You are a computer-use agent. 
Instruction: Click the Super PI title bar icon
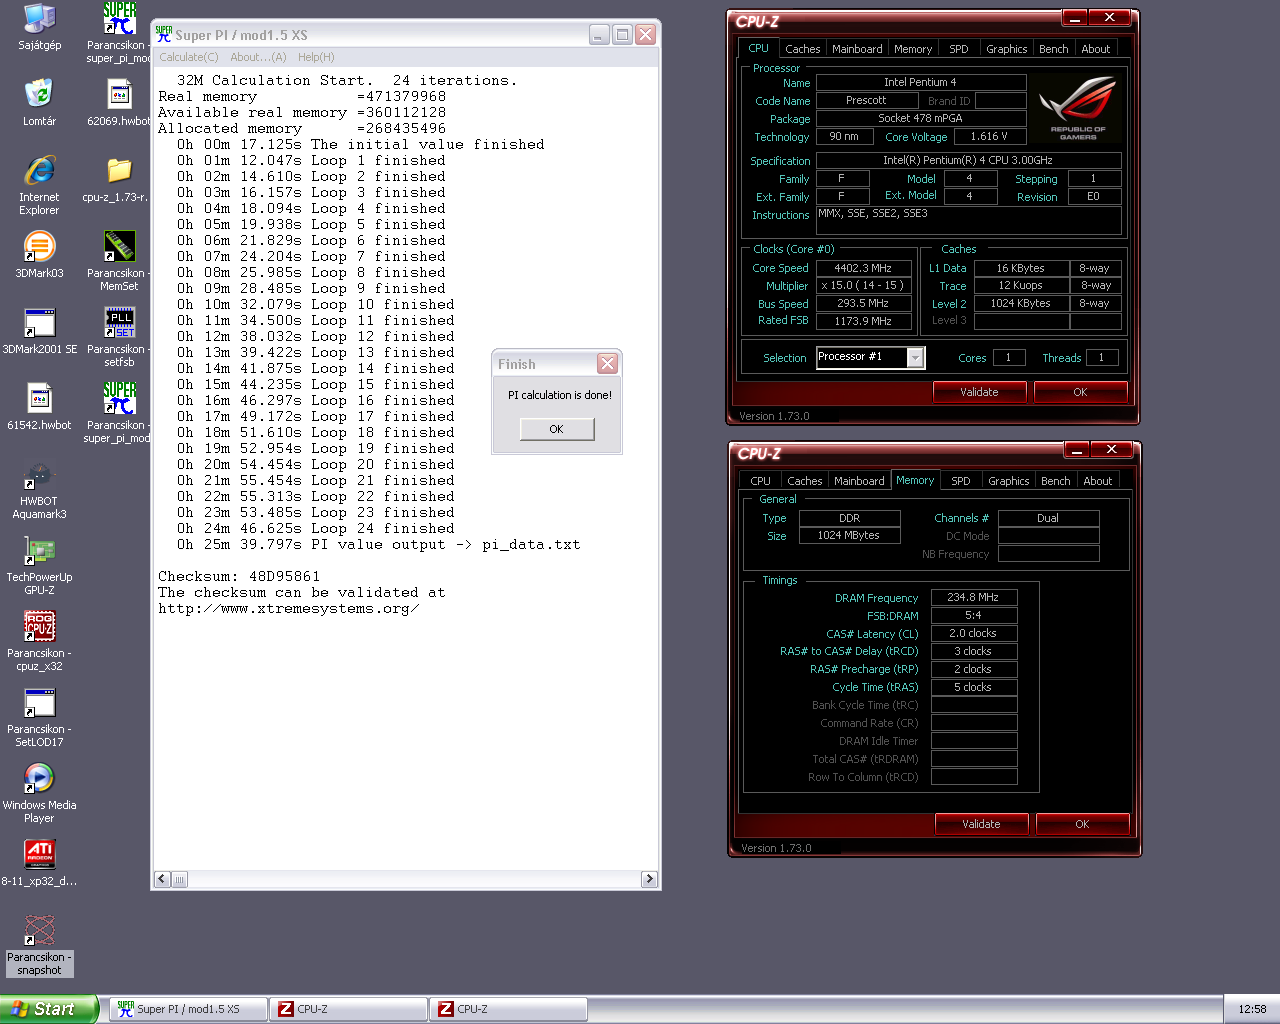[x=164, y=34]
